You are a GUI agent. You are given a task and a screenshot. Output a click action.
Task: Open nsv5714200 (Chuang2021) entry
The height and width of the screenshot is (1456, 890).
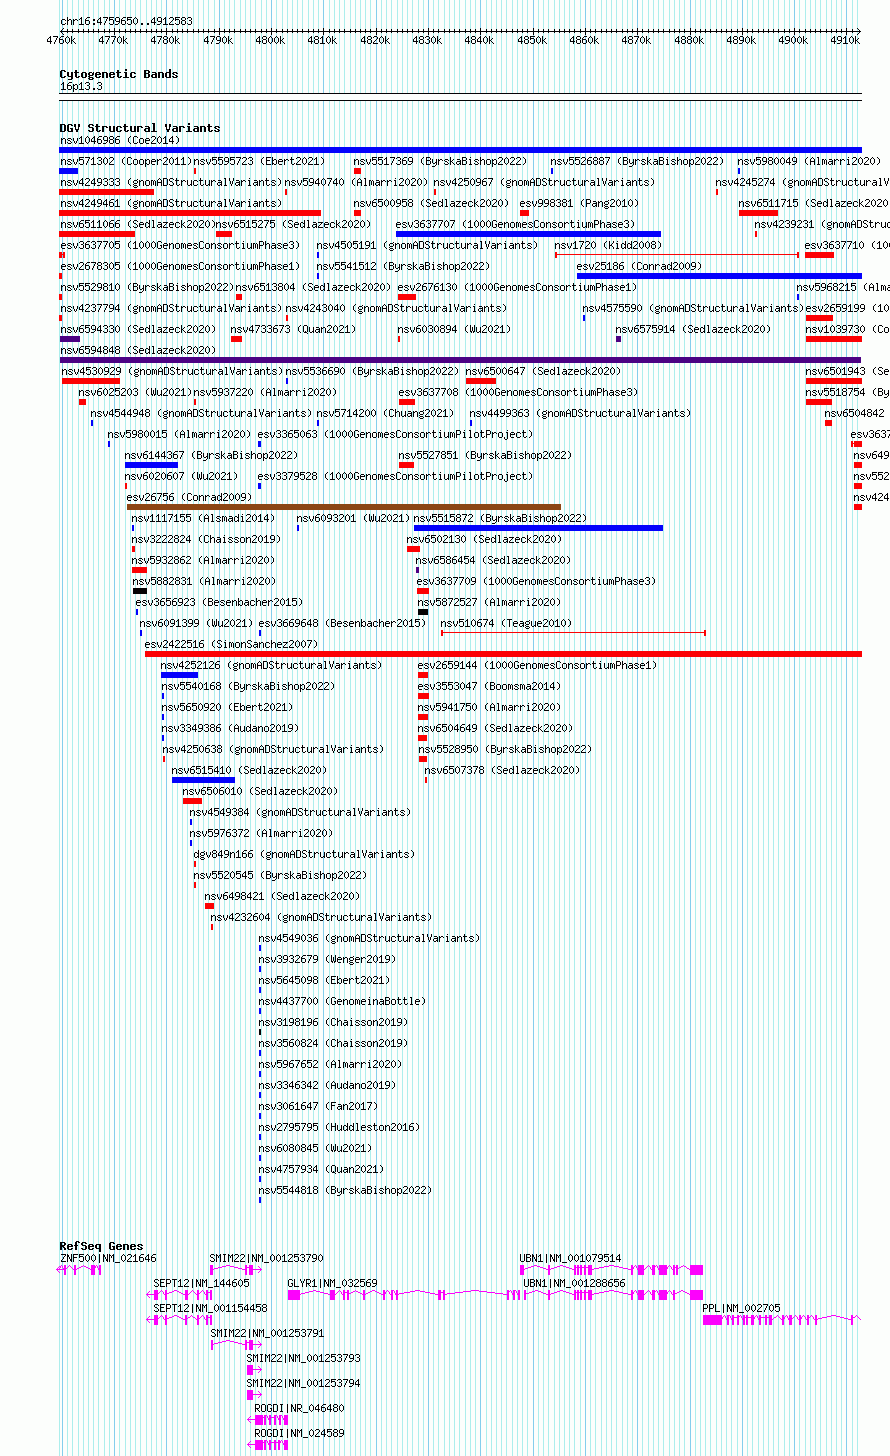point(385,414)
